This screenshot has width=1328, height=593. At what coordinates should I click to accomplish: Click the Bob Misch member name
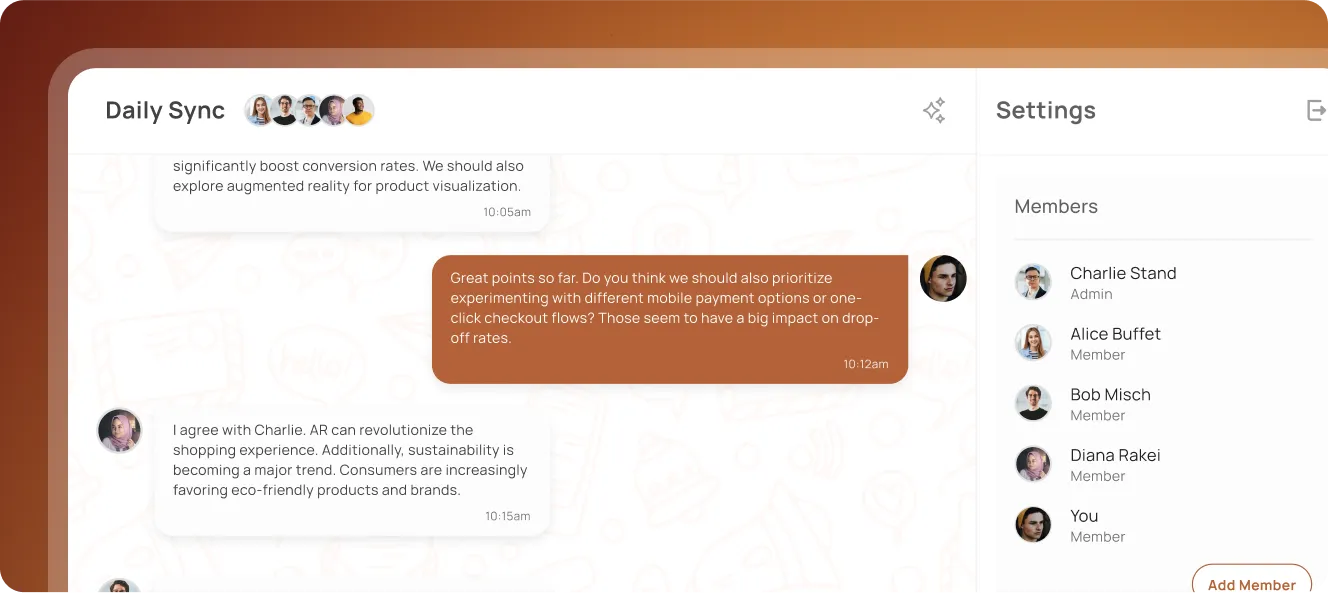click(x=1110, y=395)
